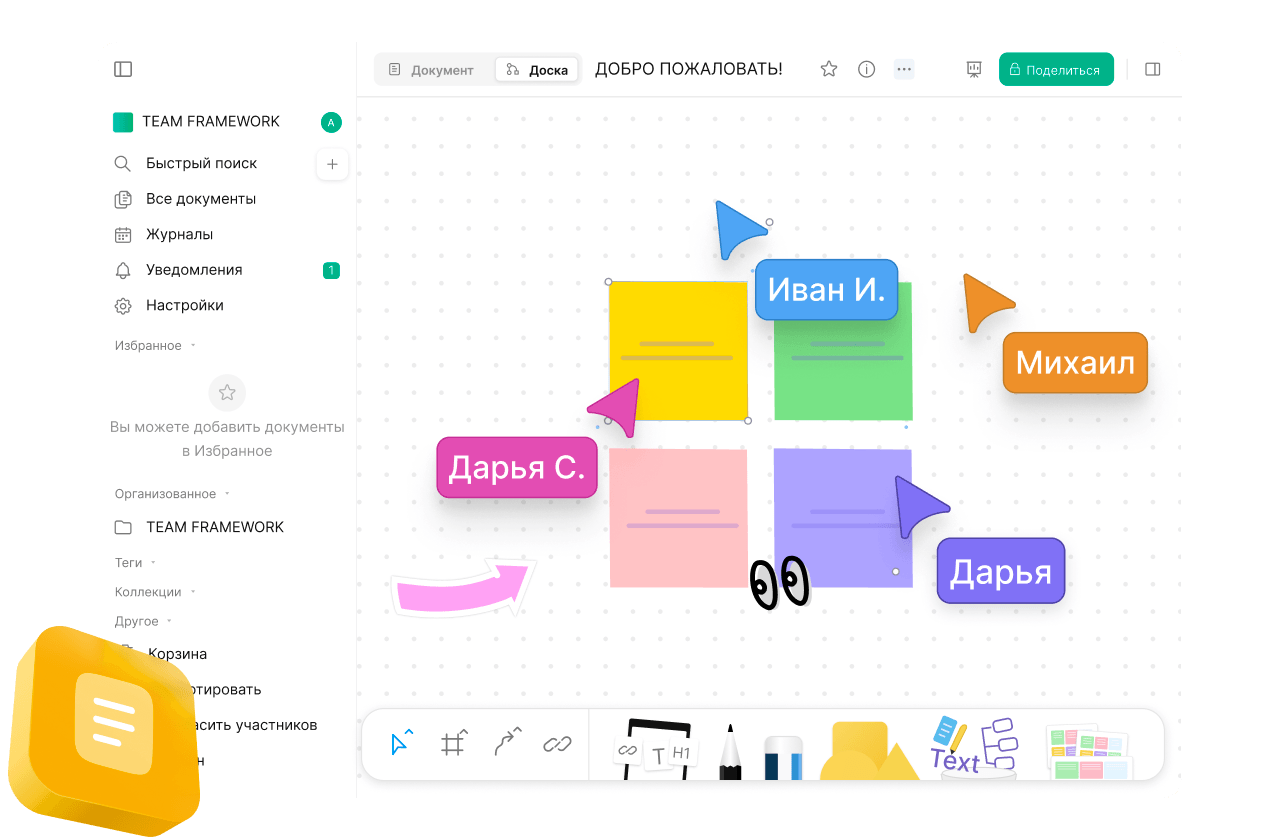Toggle the right sidebar panel icon
Viewport: 1280px width, 840px height.
point(1152,69)
